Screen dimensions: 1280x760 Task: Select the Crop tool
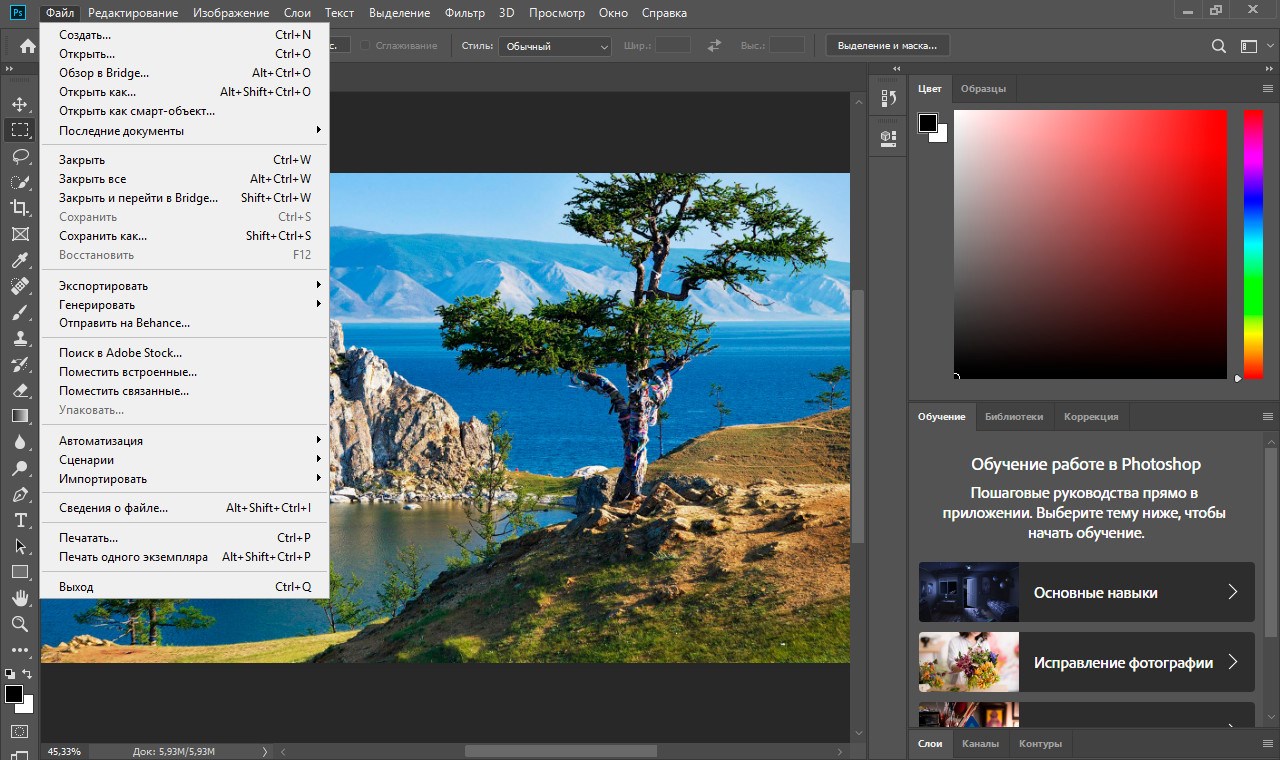click(19, 208)
